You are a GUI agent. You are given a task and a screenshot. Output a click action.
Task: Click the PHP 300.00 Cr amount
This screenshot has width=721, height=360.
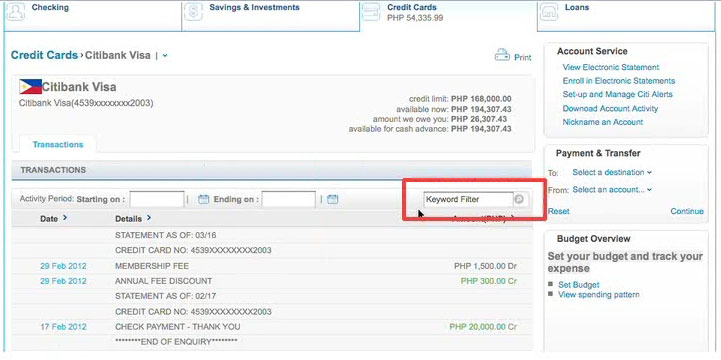point(489,281)
